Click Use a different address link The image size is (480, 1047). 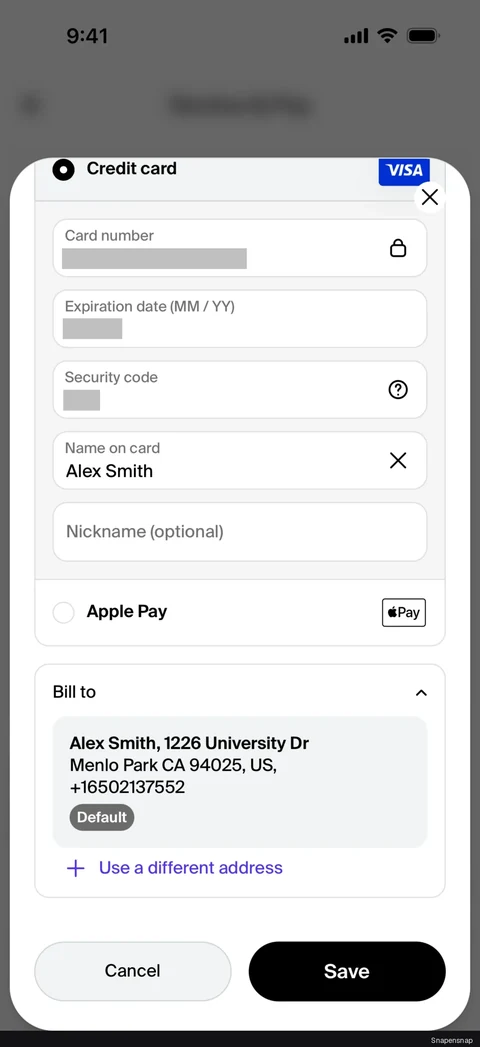(x=191, y=867)
